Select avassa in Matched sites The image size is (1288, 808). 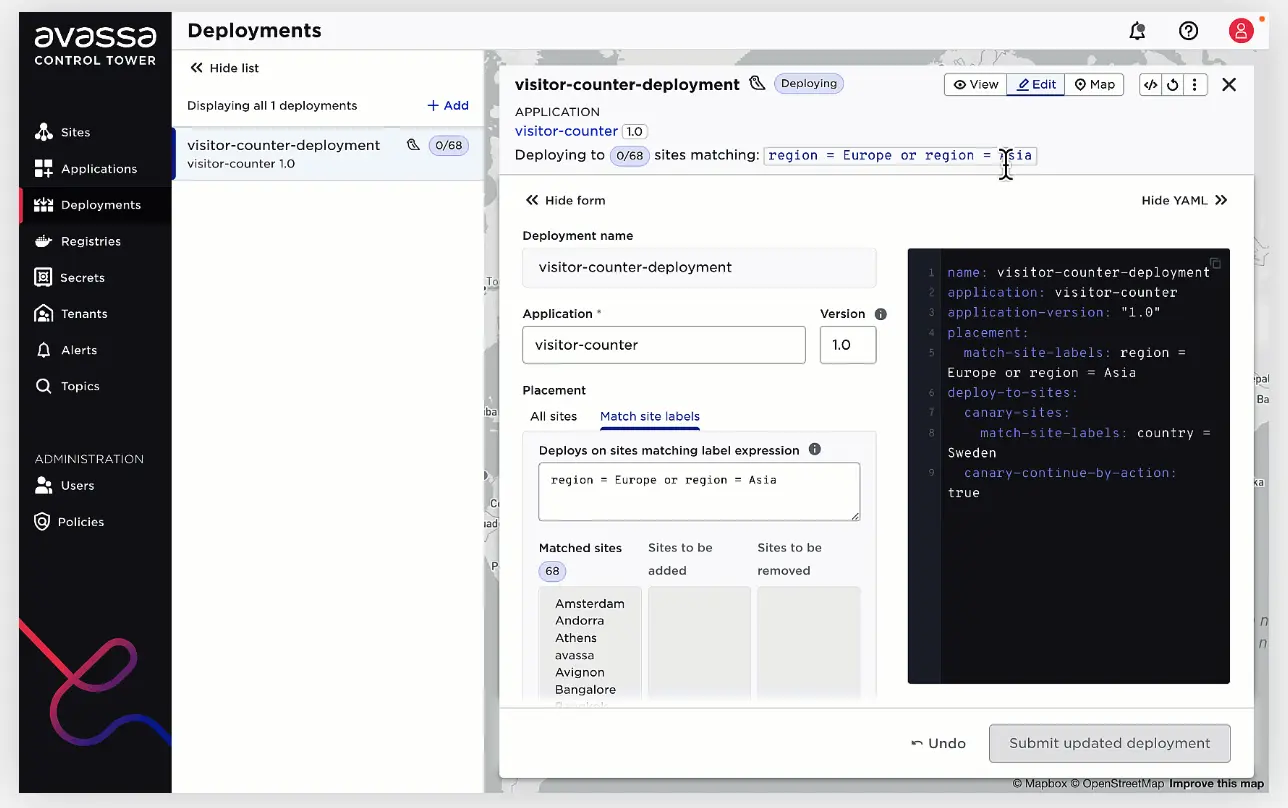pyautogui.click(x=575, y=655)
